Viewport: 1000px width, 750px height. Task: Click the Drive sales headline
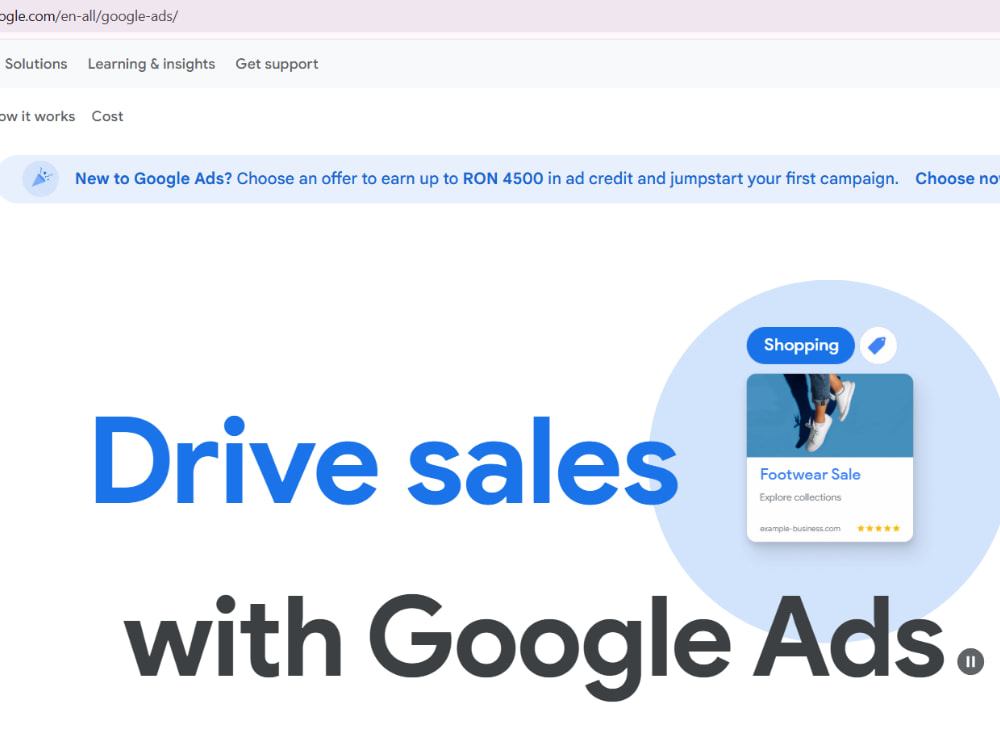point(386,460)
